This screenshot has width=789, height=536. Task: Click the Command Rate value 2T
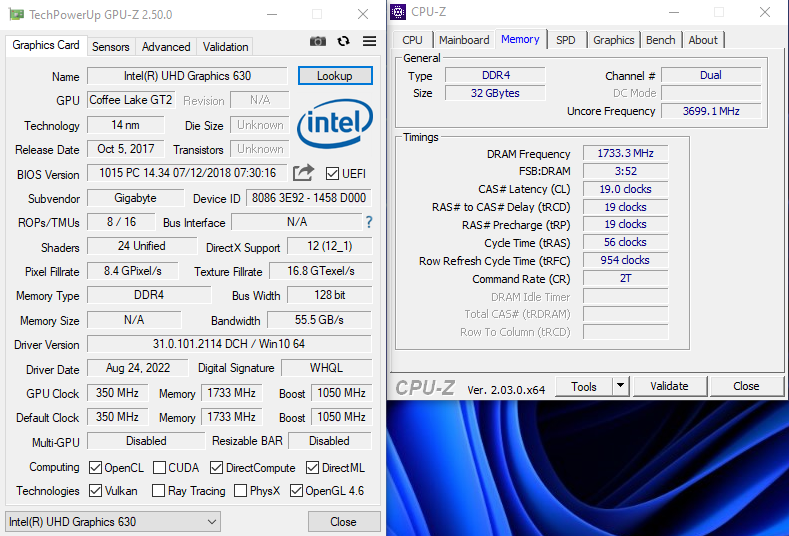click(x=625, y=278)
